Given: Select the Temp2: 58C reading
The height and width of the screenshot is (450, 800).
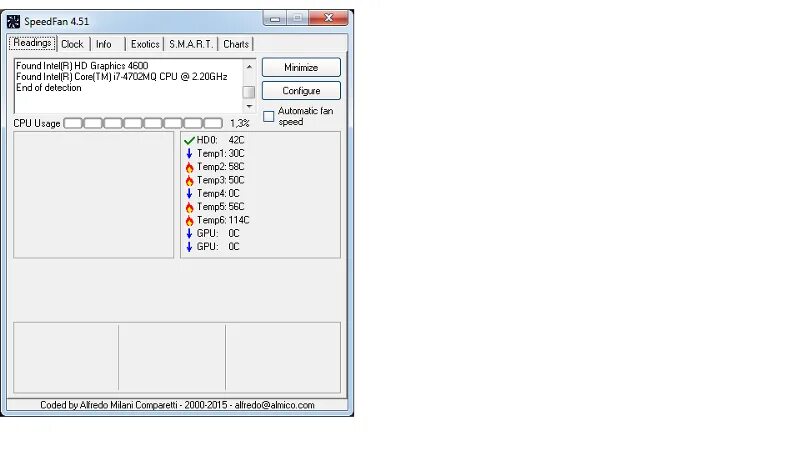Looking at the screenshot, I should pyautogui.click(x=220, y=167).
